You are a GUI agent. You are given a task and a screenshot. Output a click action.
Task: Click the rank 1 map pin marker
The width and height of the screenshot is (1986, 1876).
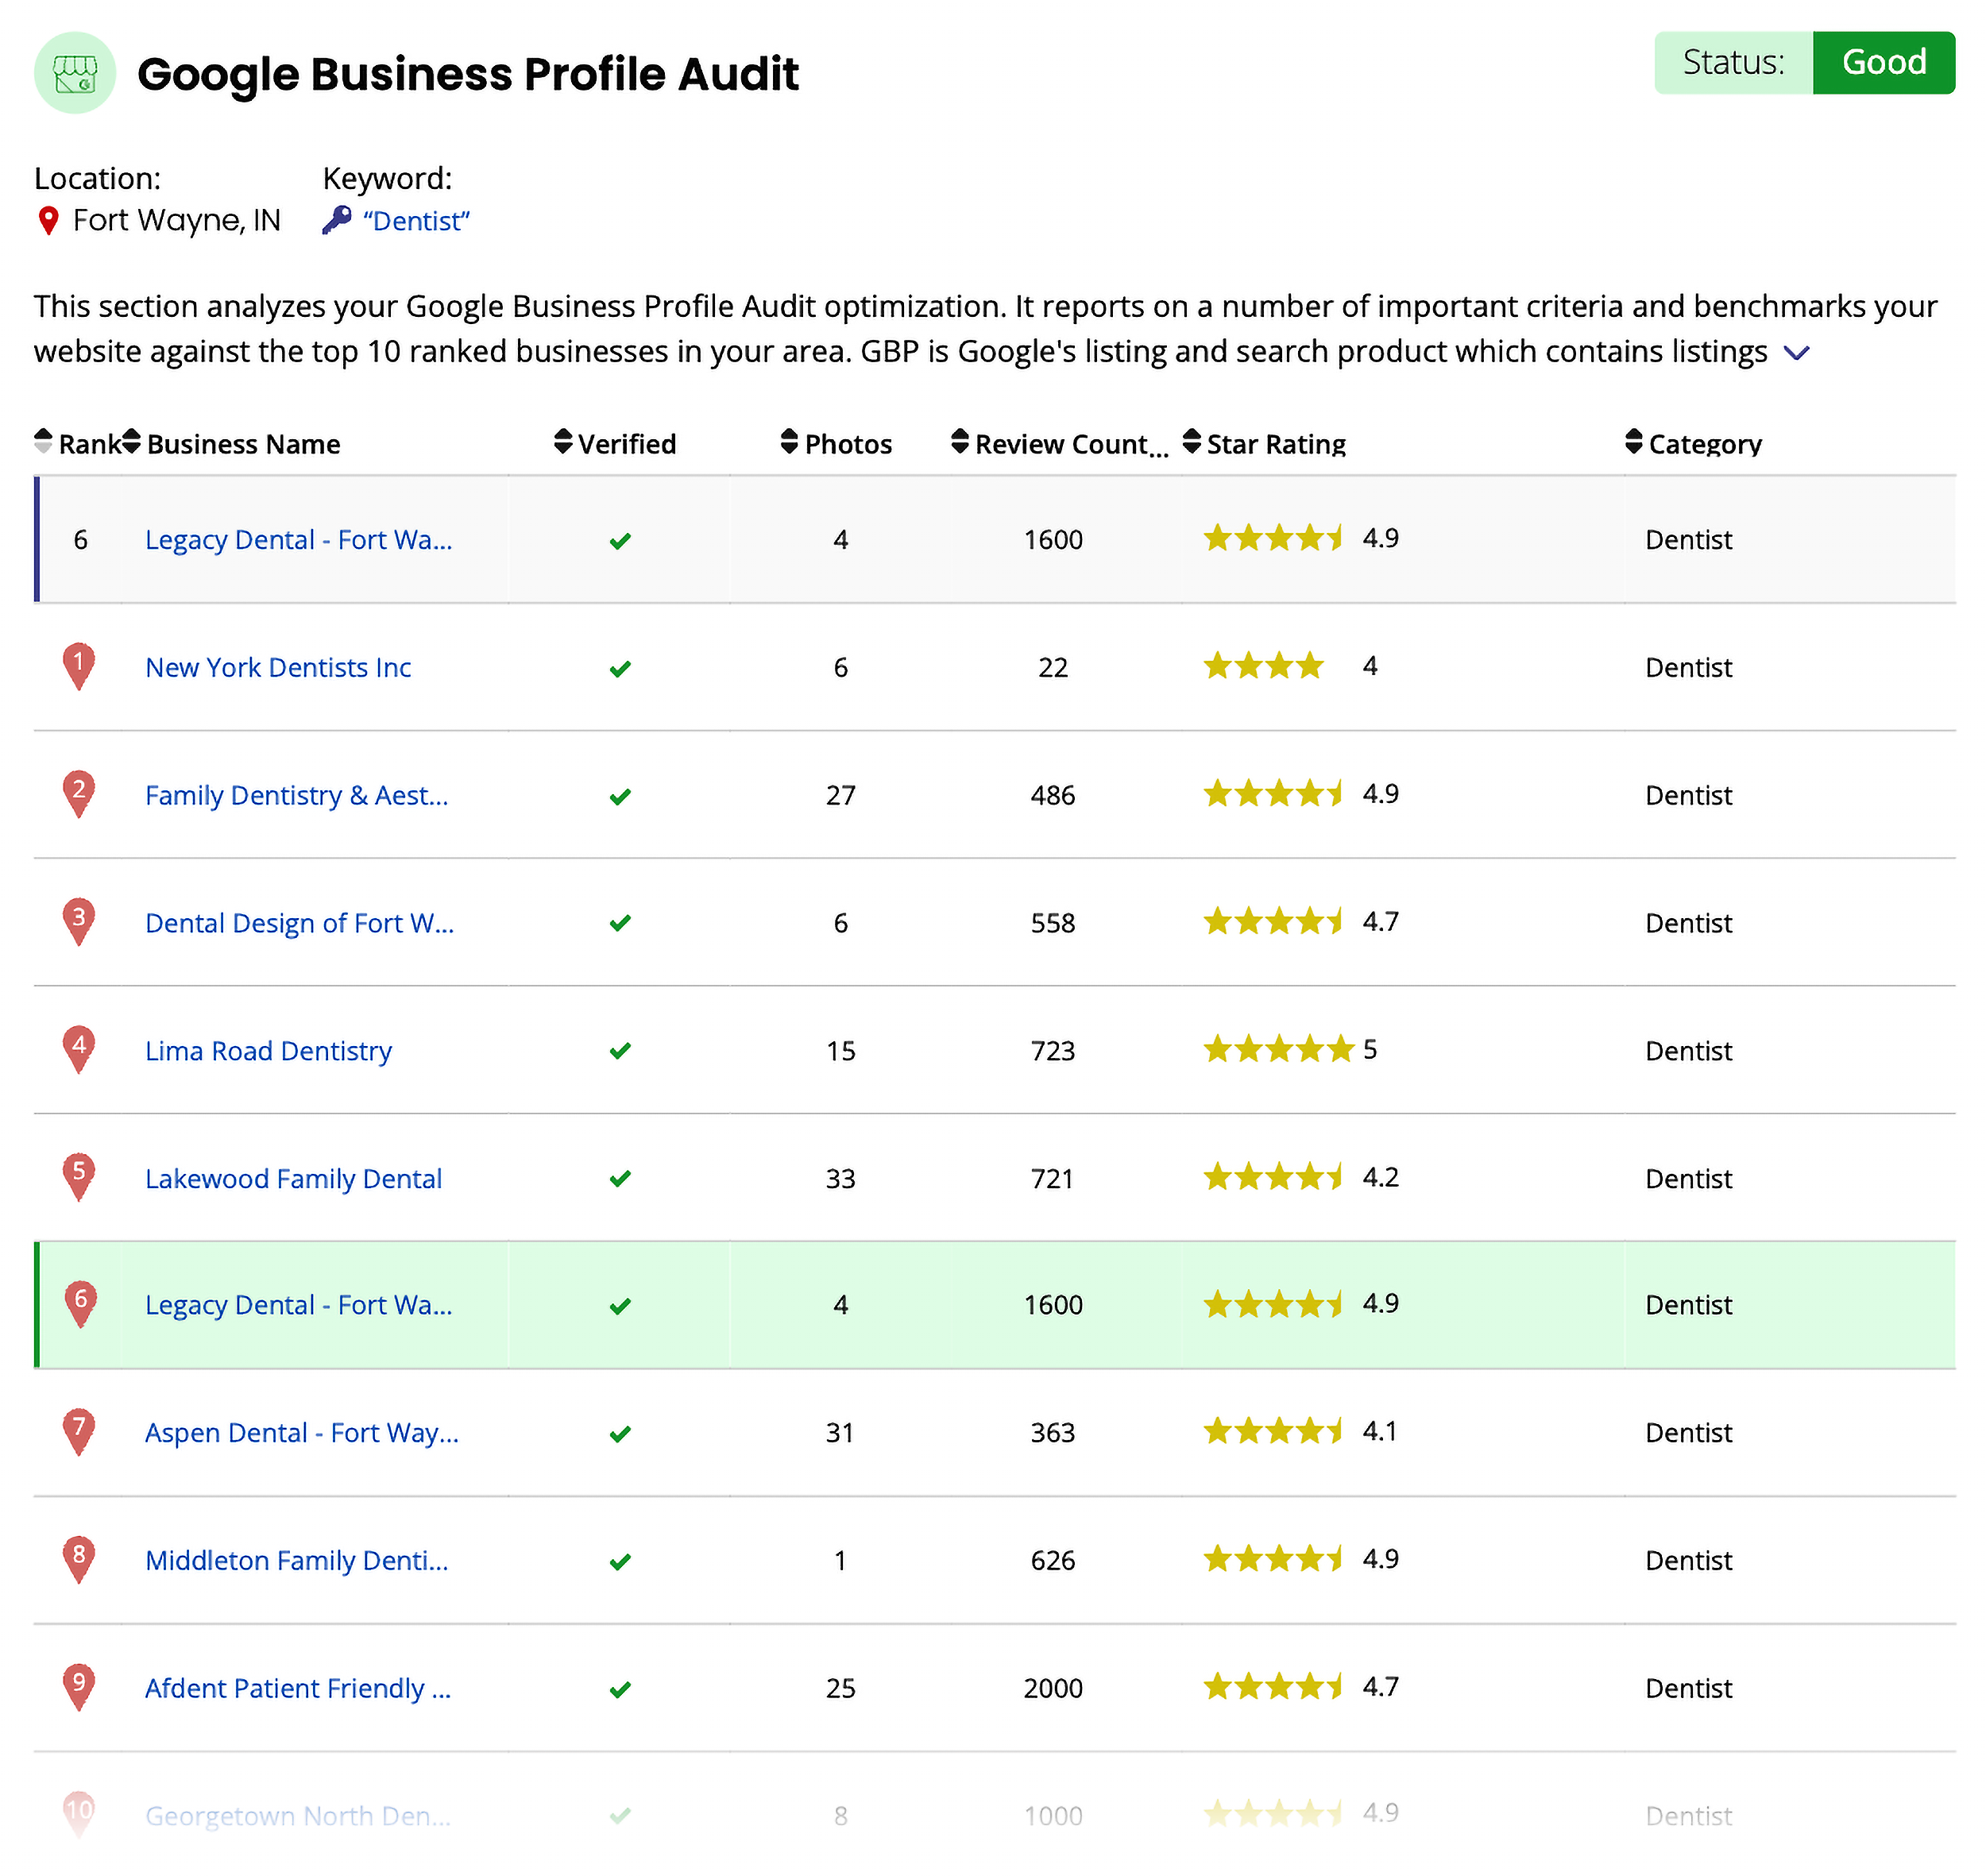(79, 667)
